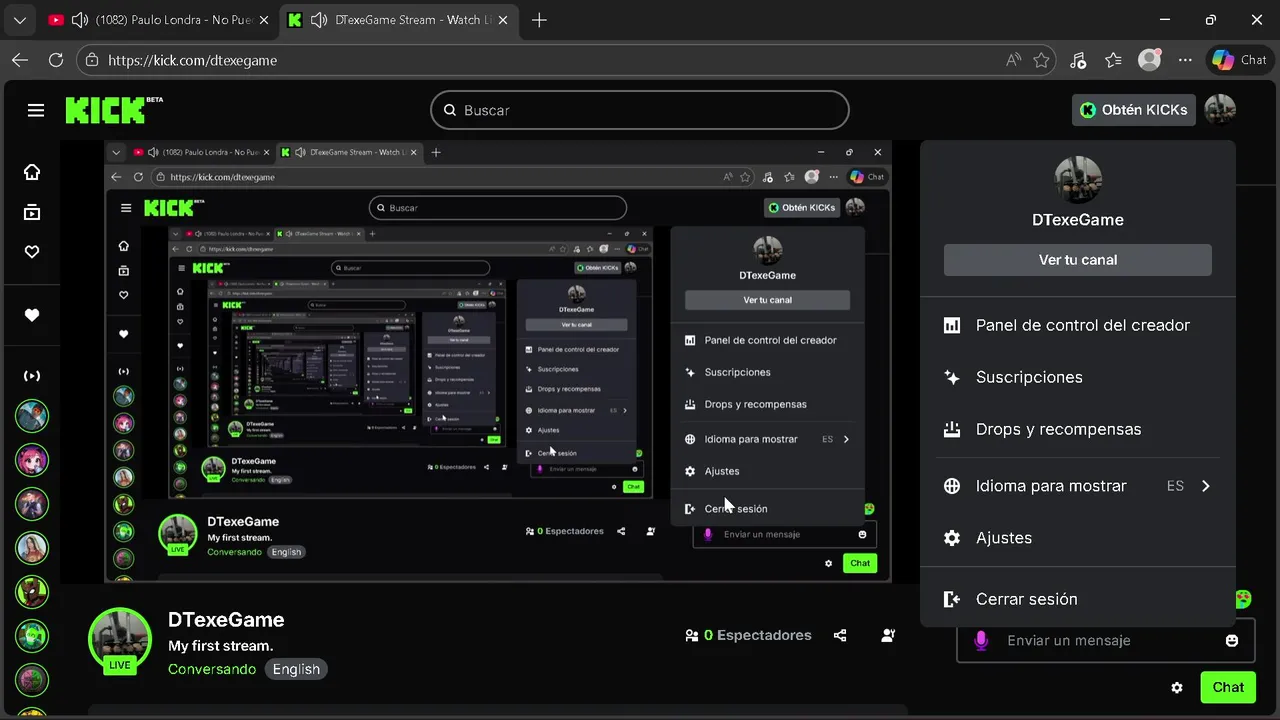Viewport: 1280px width, 720px height.
Task: Open browser Favorites list icon
Action: (x=1114, y=60)
